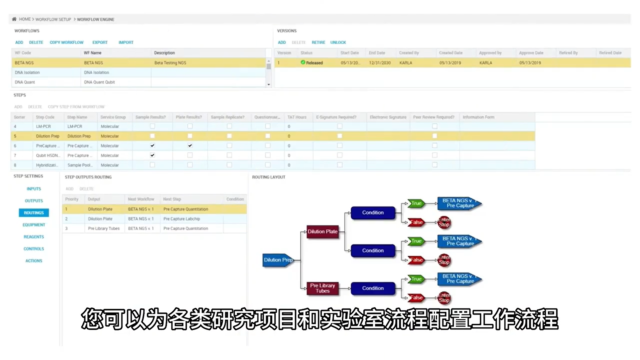Select the Dilution Prep step row
640x360 pixels.
[x=273, y=136]
